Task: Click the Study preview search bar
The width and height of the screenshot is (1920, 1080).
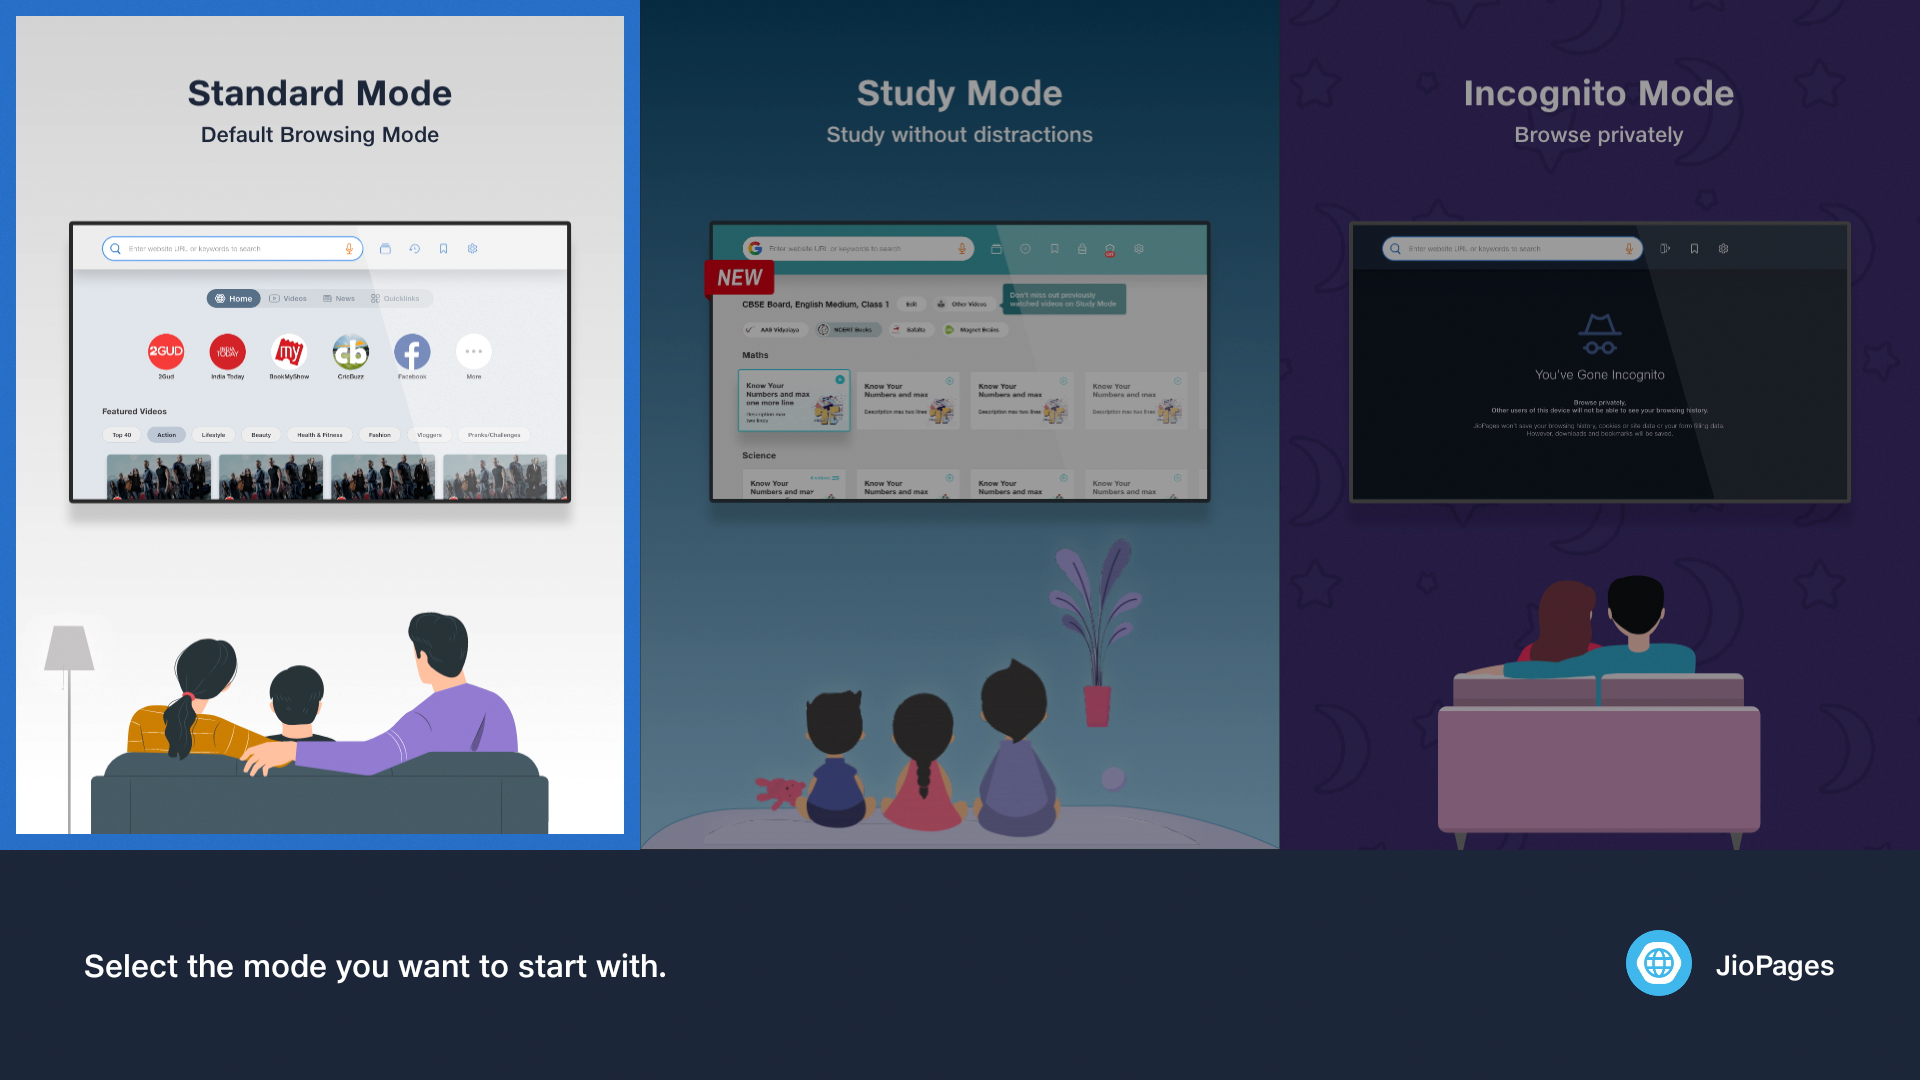Action: (858, 249)
